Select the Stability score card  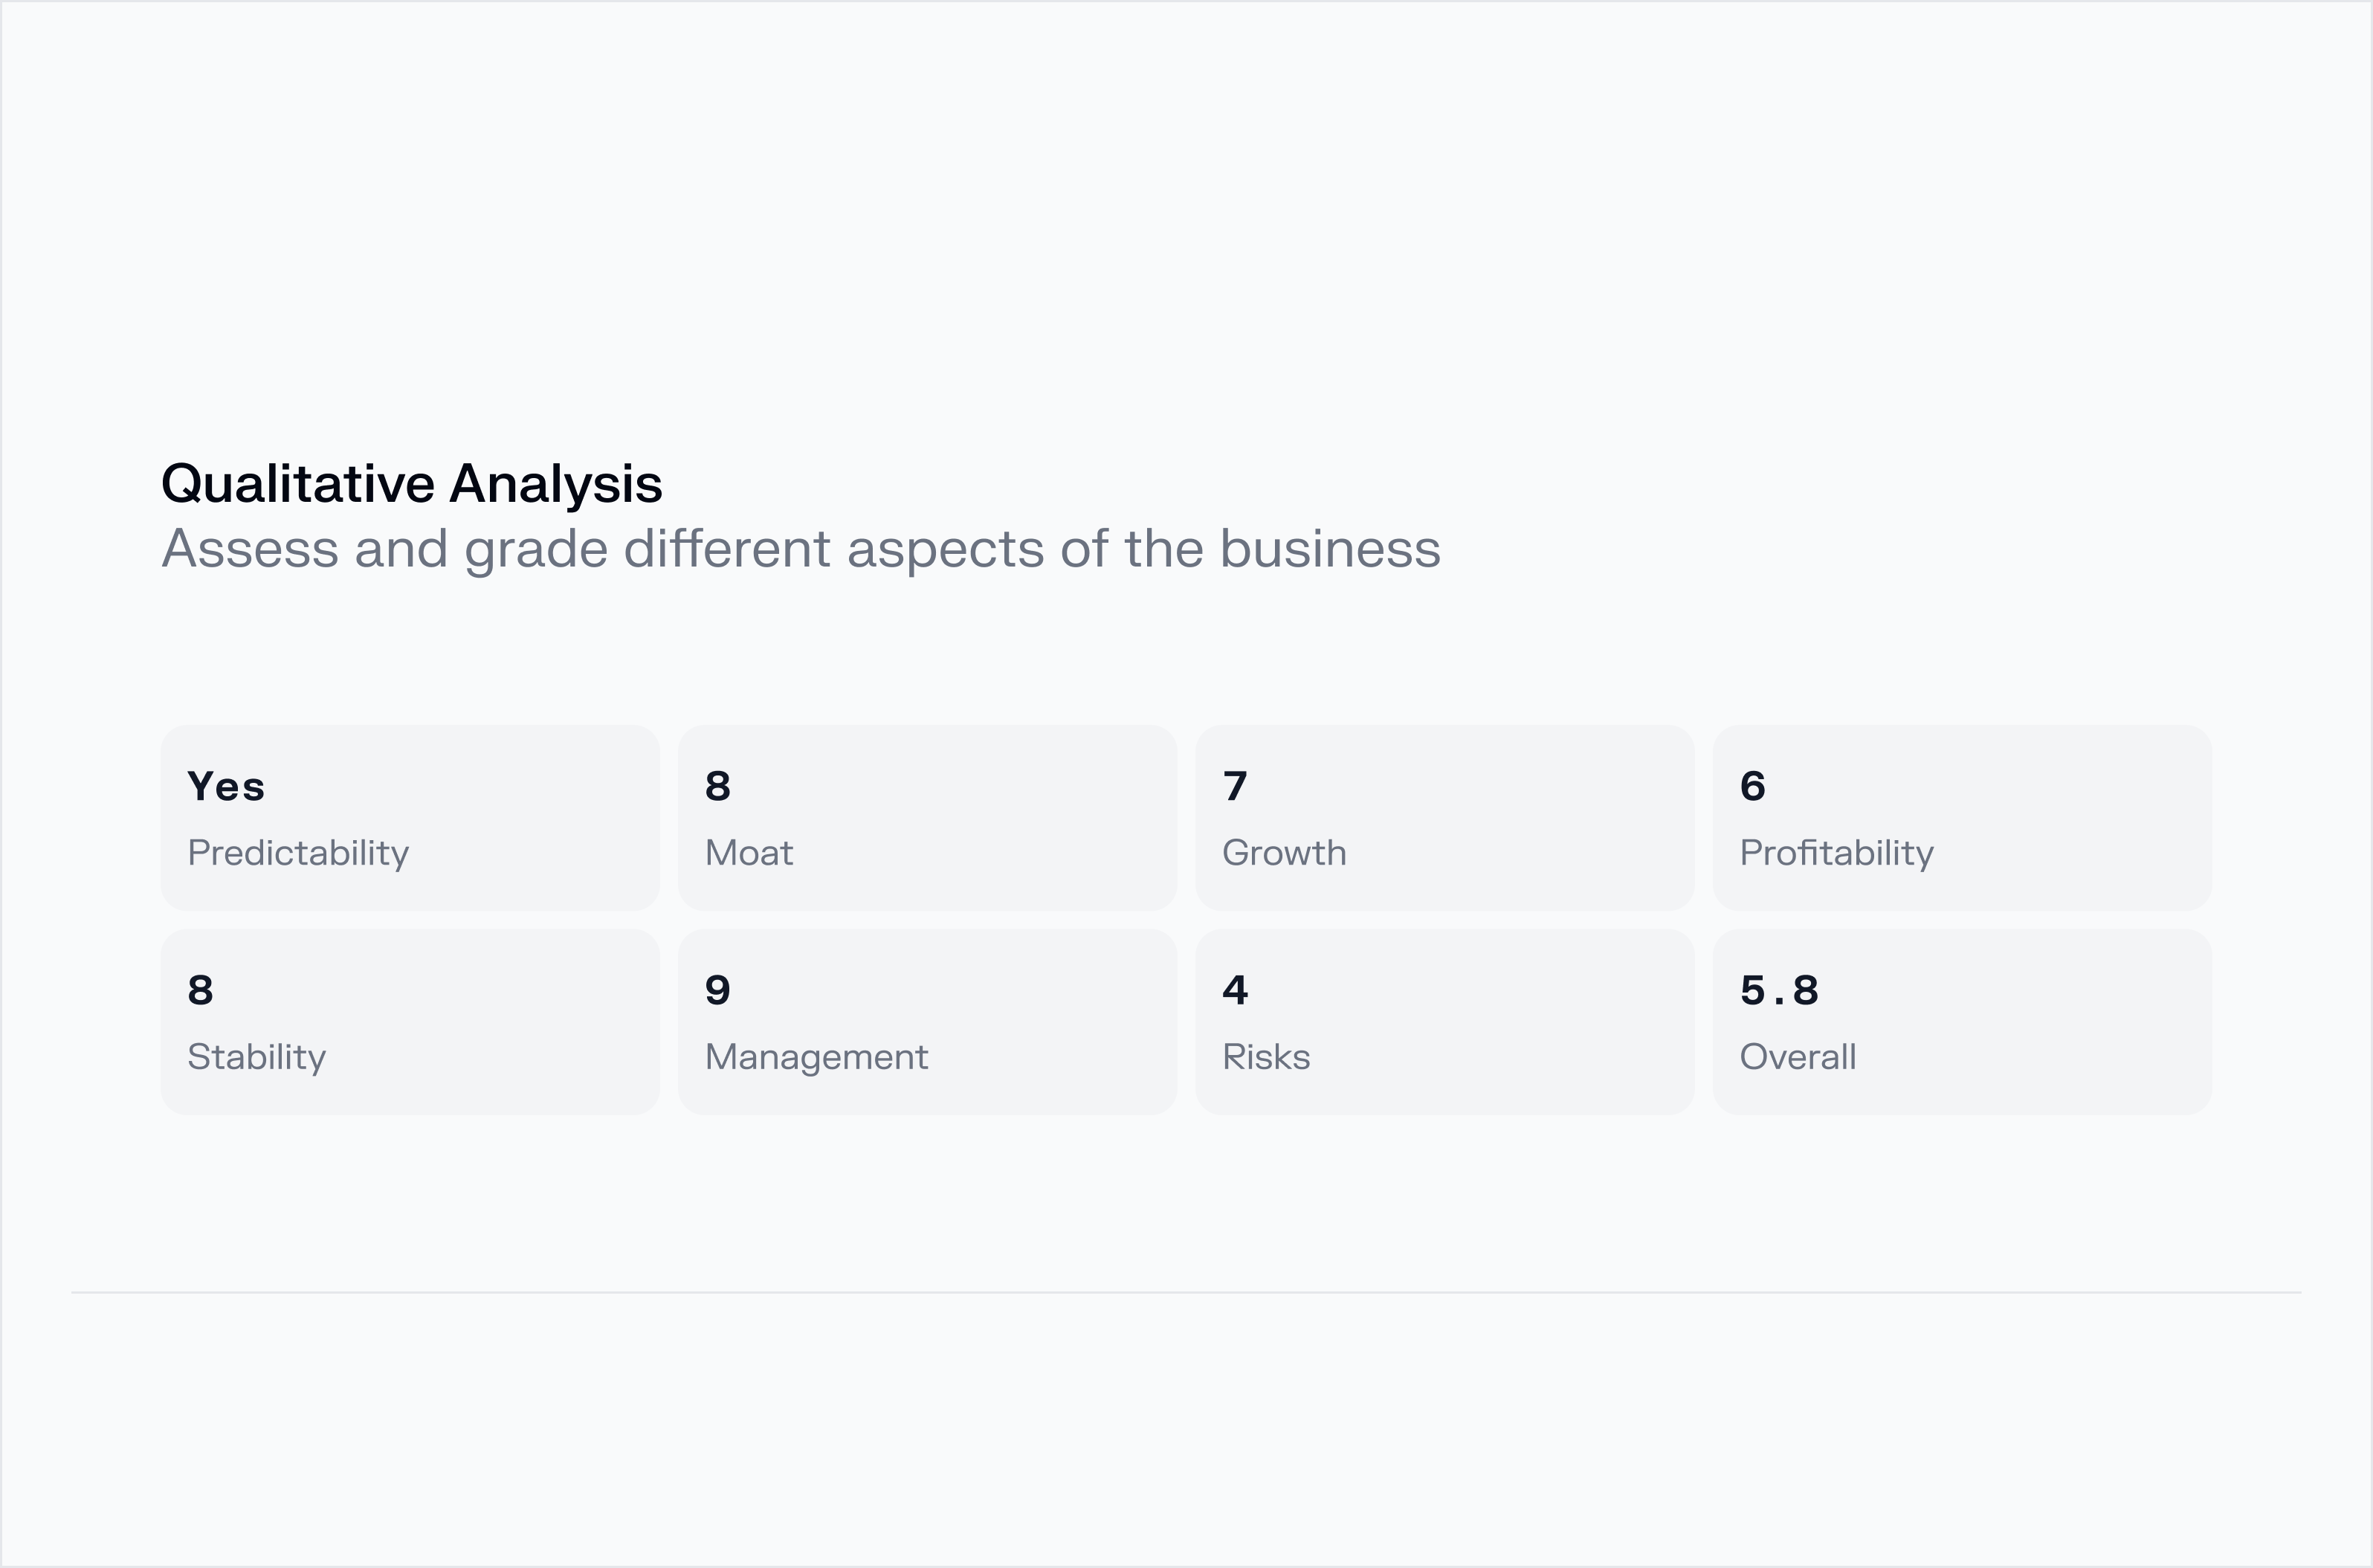[x=410, y=1021]
